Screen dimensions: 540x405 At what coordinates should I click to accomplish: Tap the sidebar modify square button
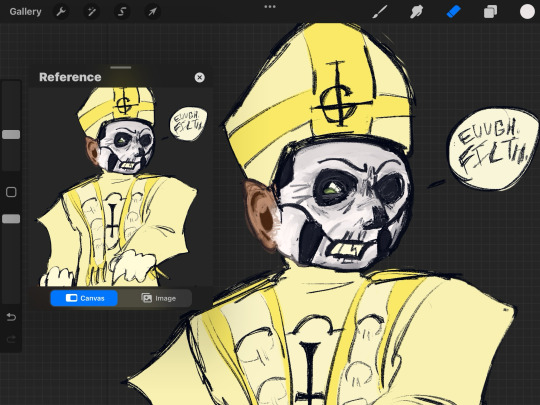click(11, 192)
